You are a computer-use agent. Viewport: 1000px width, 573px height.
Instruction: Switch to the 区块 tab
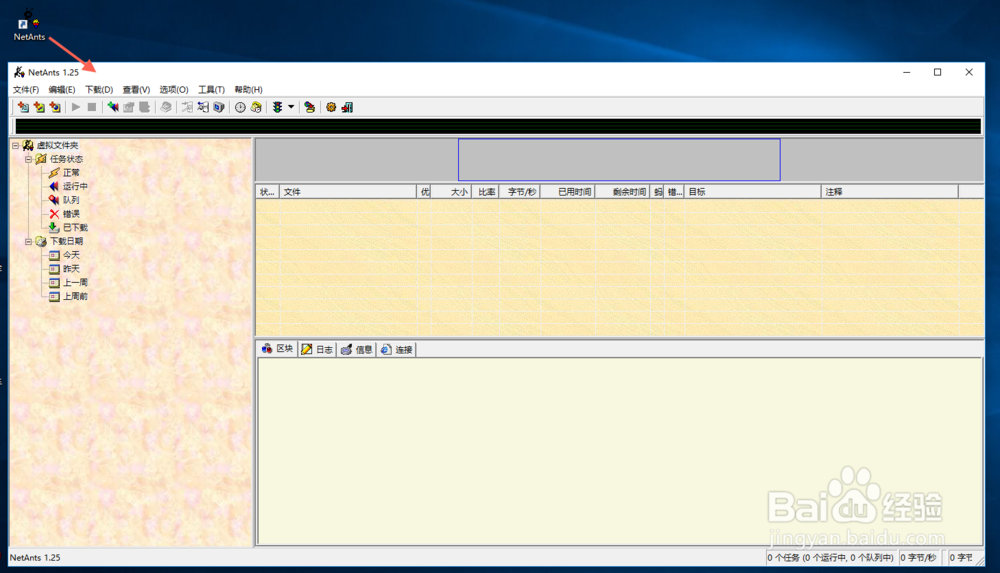pos(277,349)
